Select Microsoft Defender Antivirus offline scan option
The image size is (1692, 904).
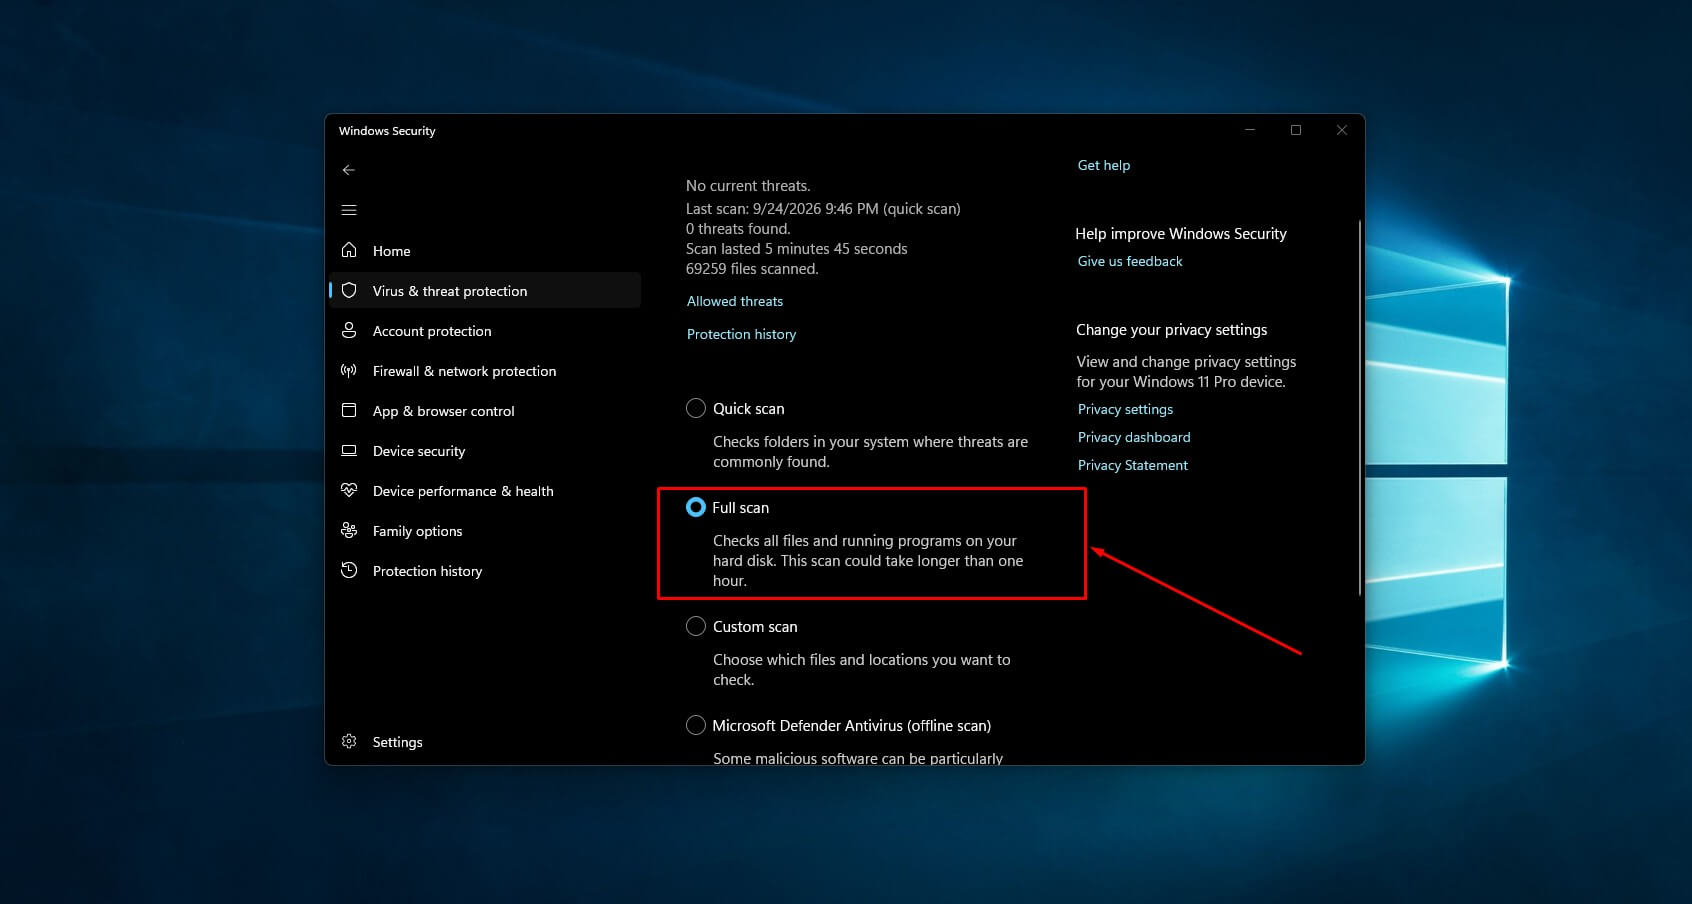tap(696, 725)
